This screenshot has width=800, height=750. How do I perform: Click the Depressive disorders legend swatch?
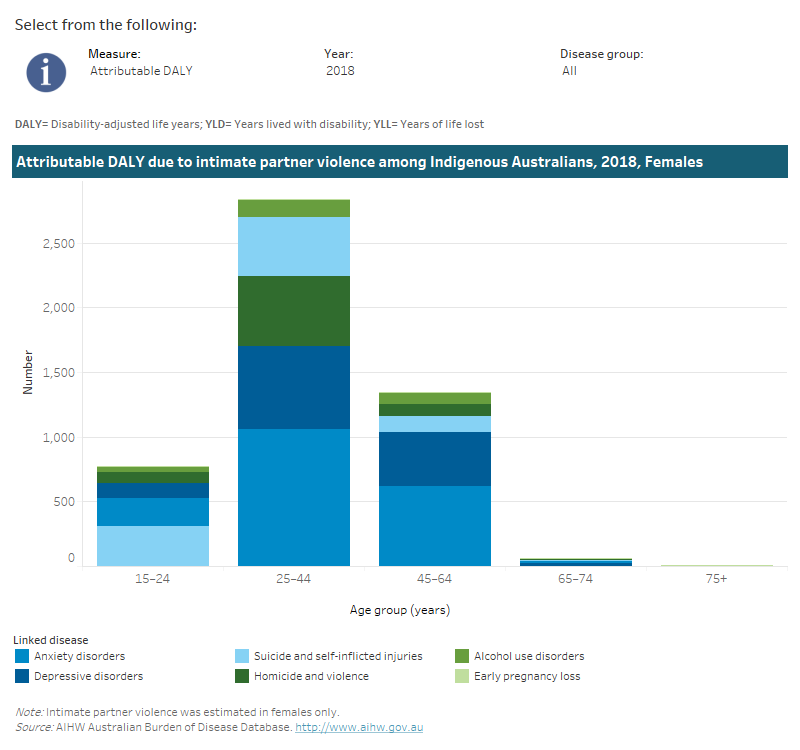[x=20, y=676]
